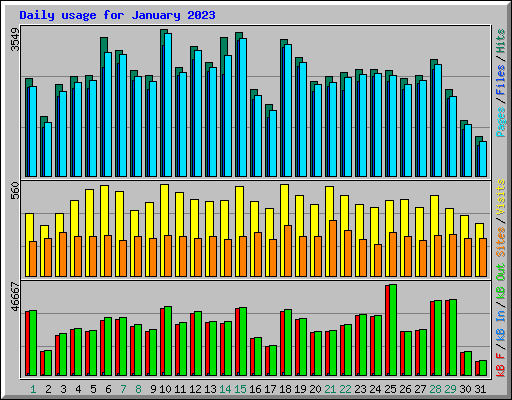Click the green kB Out bar for day 17

tap(273, 361)
